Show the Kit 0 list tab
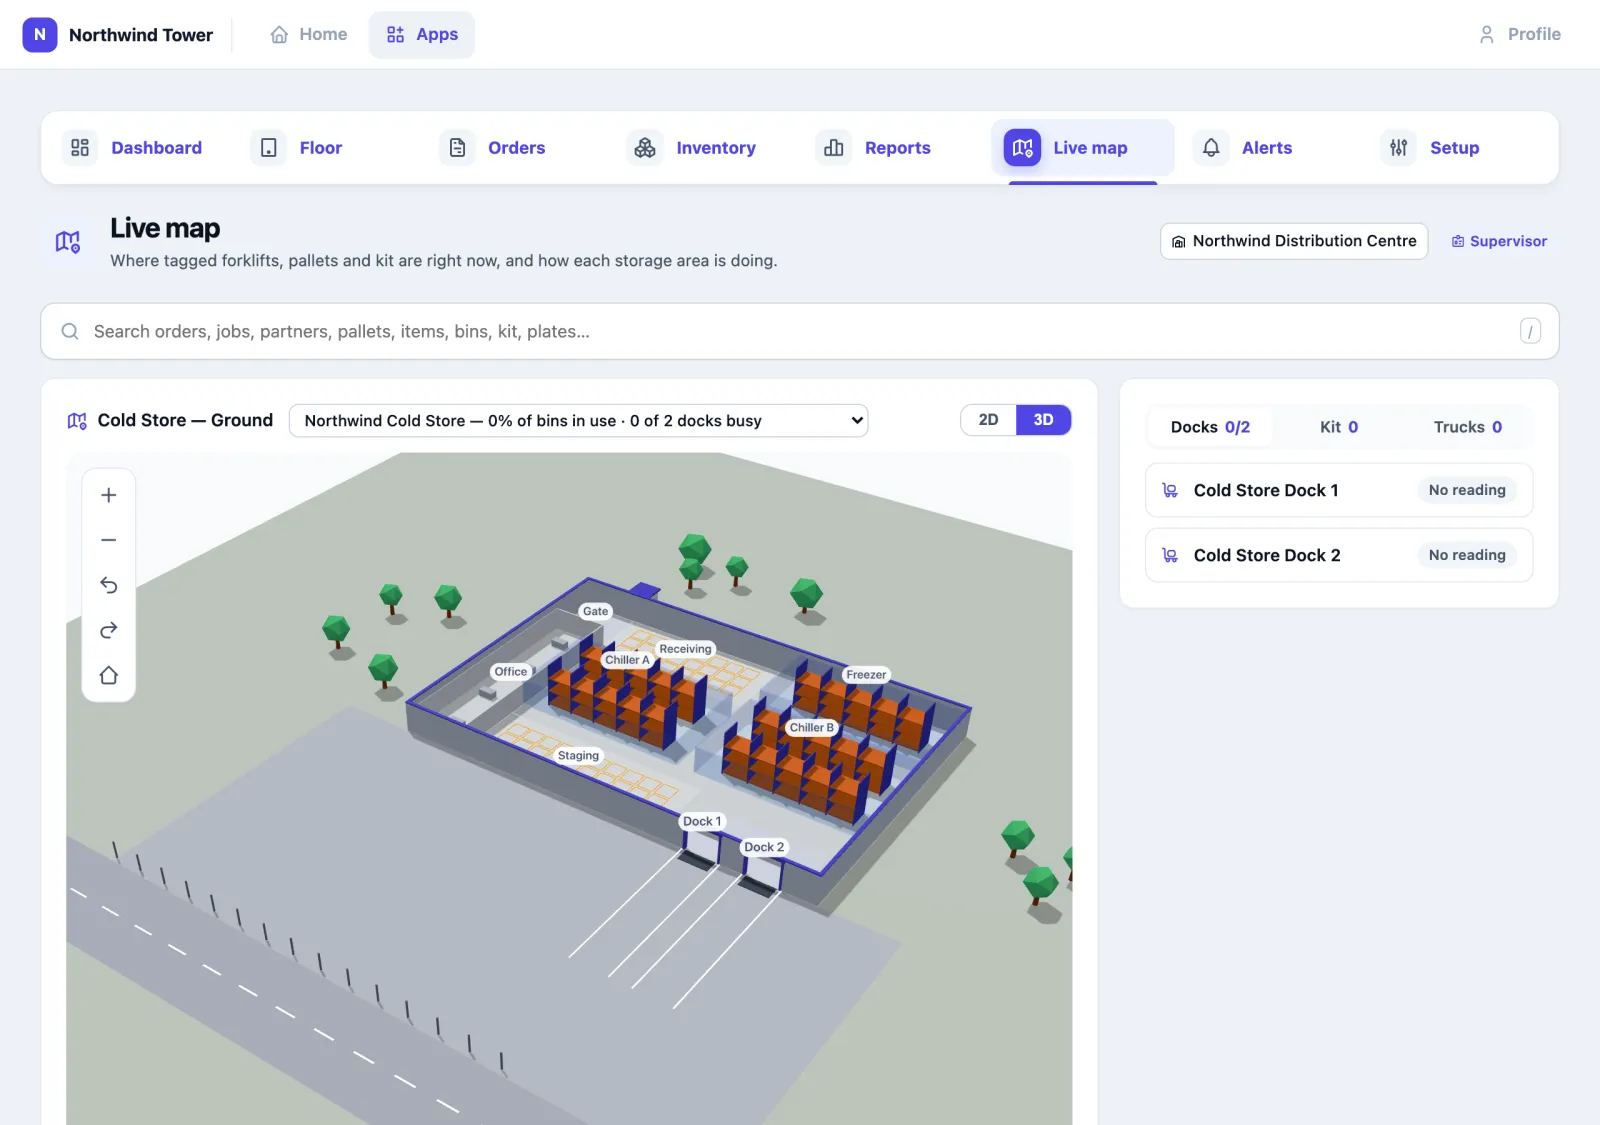The image size is (1600, 1125). pyautogui.click(x=1339, y=427)
